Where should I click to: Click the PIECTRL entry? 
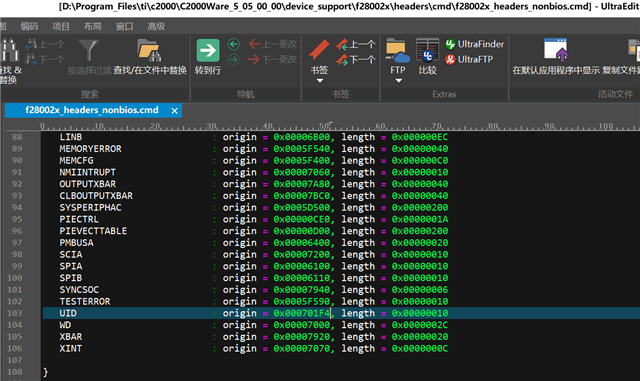[x=79, y=219]
